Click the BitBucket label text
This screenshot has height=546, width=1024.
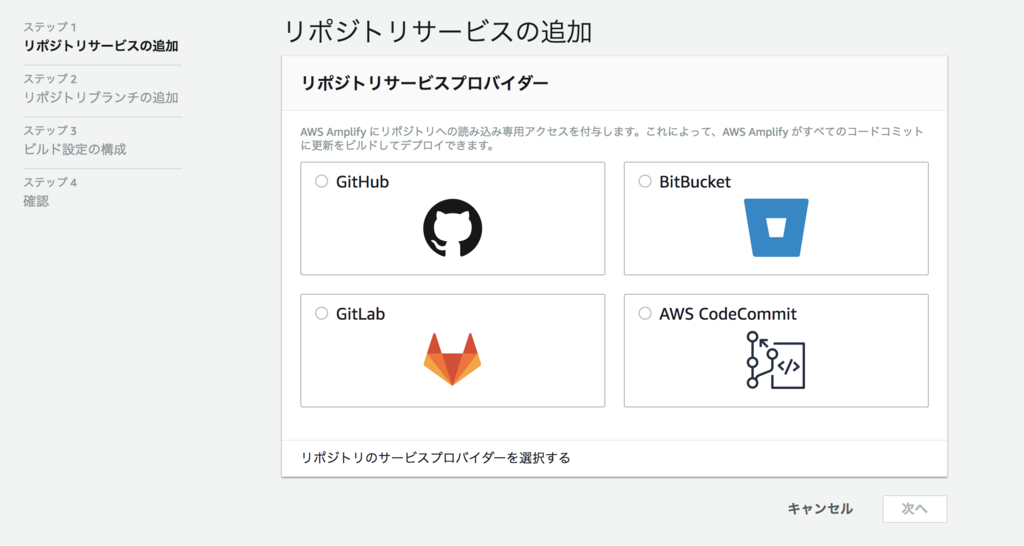pos(695,182)
